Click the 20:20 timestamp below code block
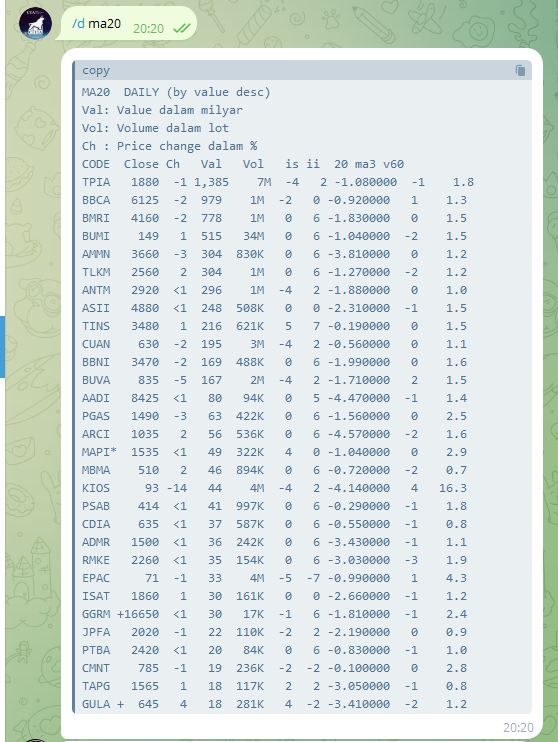The width and height of the screenshot is (558, 742). 518,727
